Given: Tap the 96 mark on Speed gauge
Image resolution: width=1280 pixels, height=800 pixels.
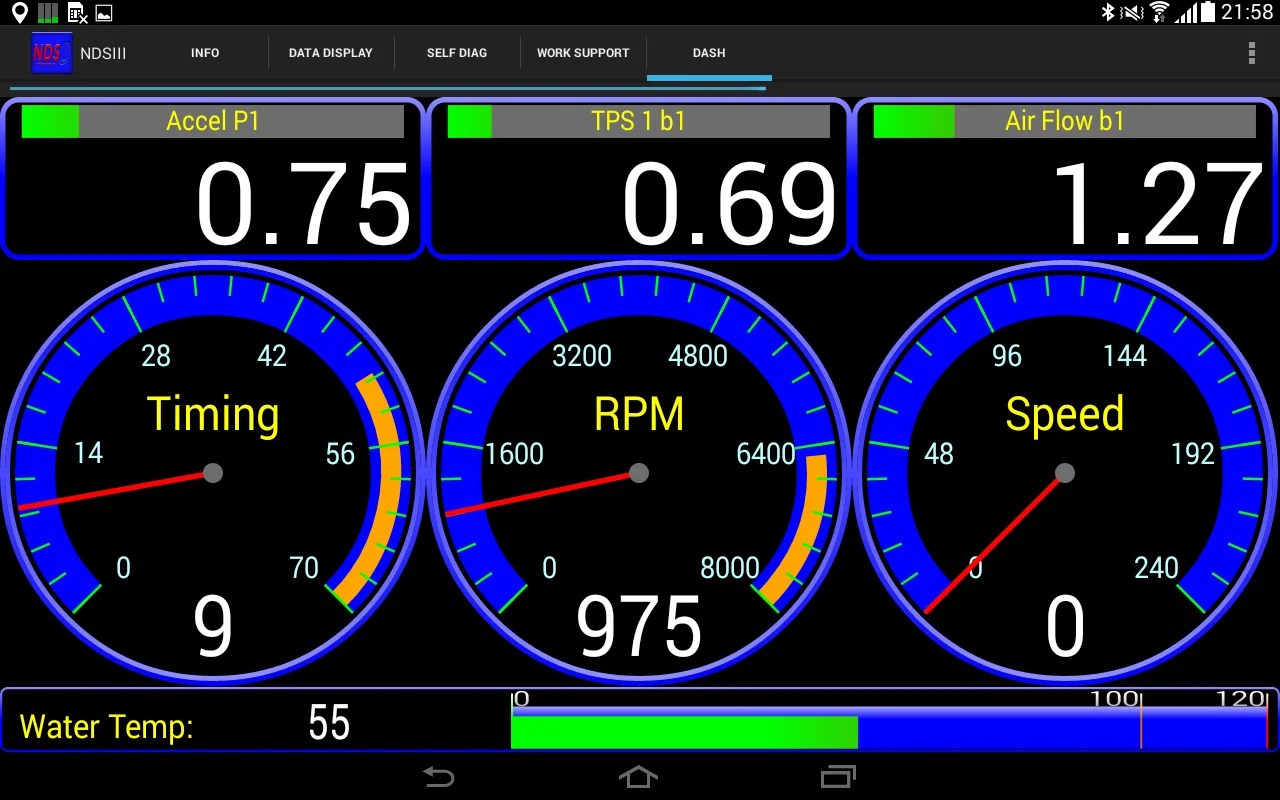Looking at the screenshot, I should 1007,356.
